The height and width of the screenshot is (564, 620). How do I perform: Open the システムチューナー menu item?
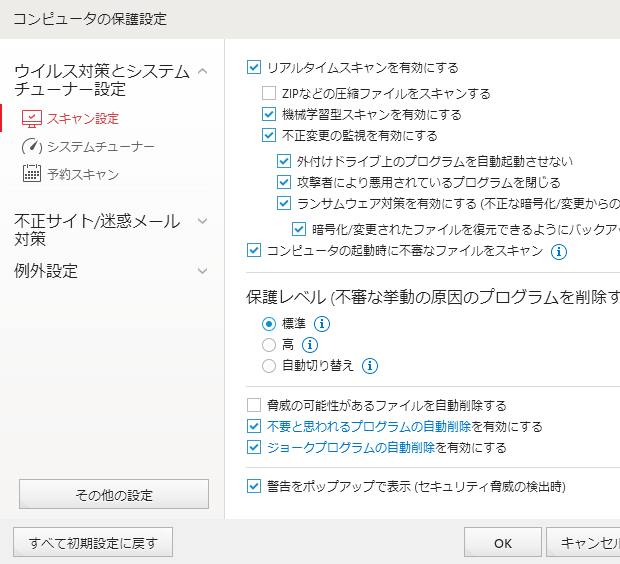click(100, 147)
